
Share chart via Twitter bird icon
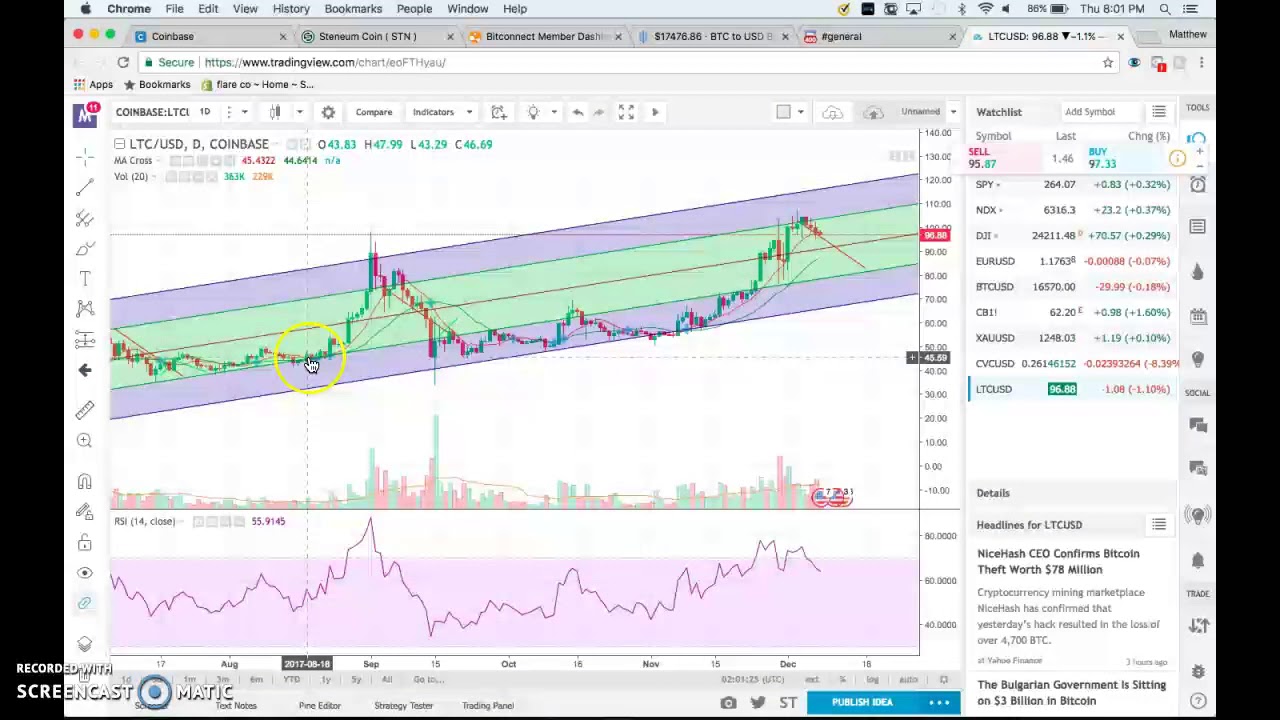(x=757, y=703)
